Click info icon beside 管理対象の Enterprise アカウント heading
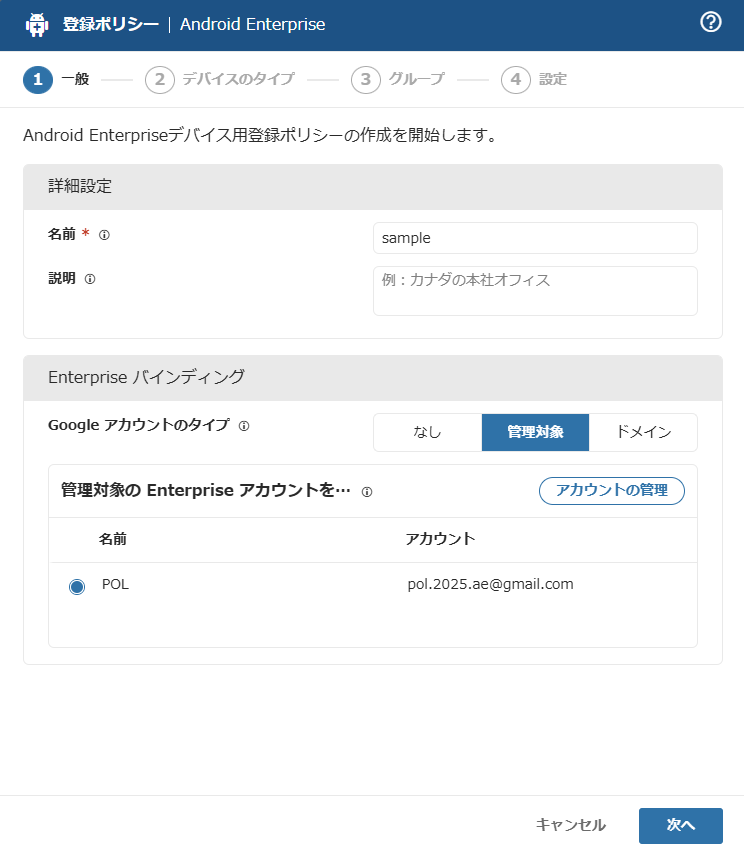744x853 pixels. point(367,492)
